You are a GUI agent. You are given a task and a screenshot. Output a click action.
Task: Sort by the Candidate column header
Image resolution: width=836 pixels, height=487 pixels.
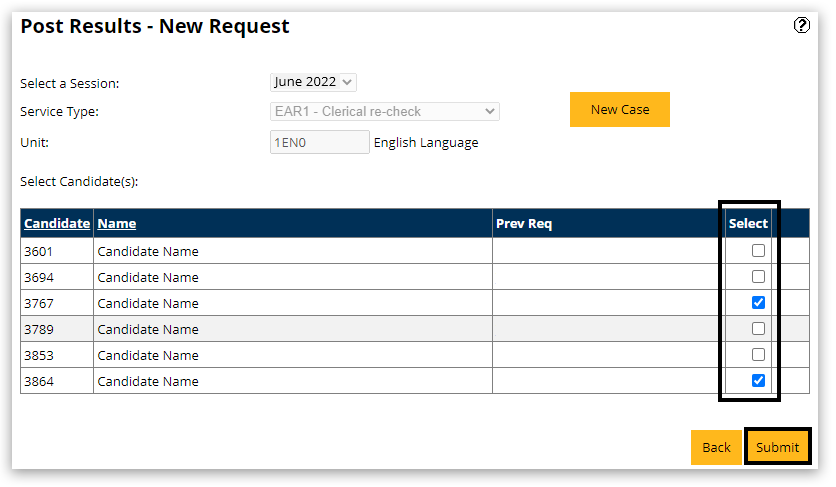coord(57,224)
